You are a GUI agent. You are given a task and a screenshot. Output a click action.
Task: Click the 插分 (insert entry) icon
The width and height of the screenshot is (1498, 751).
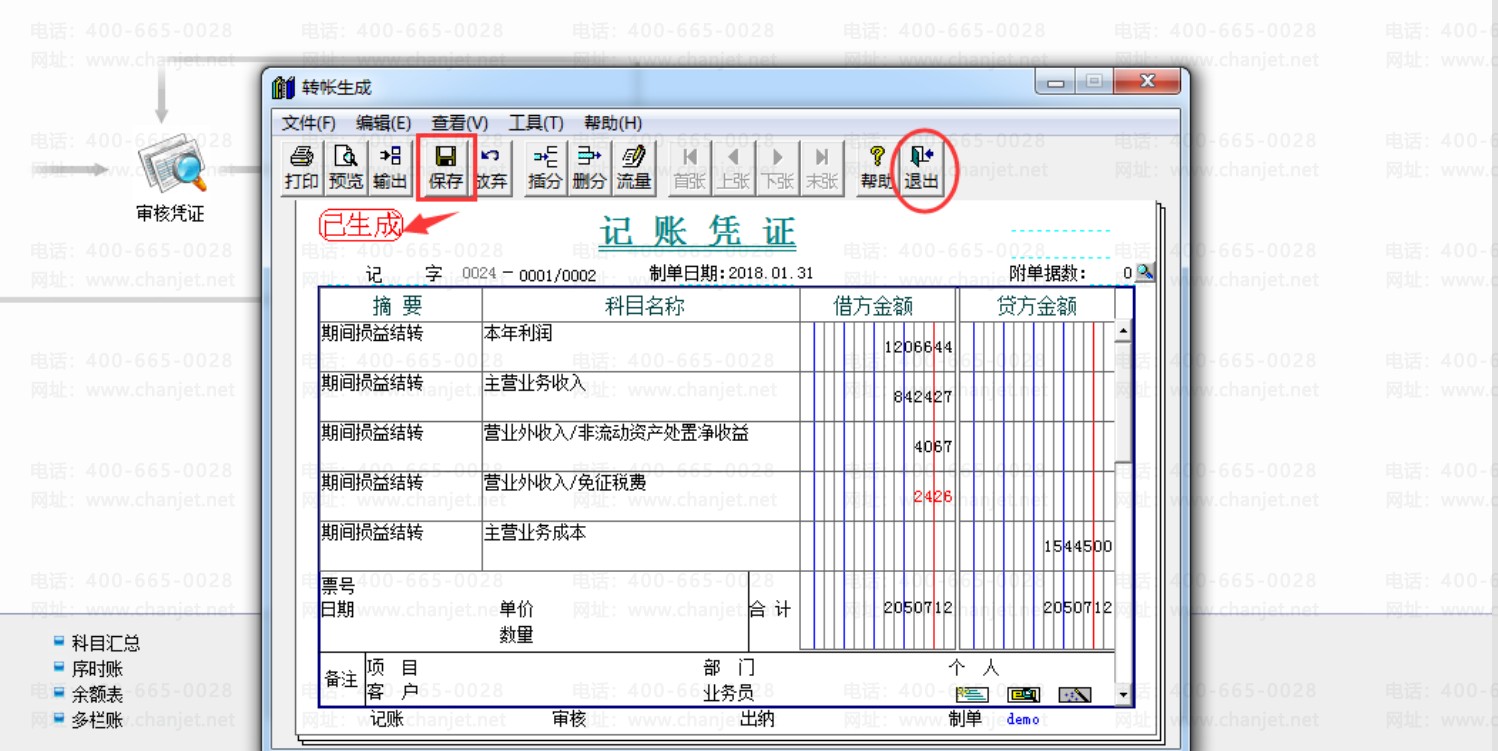(x=545, y=167)
